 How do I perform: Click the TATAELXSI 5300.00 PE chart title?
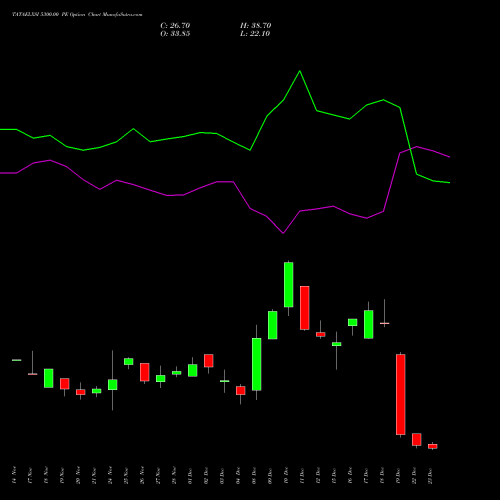[x=77, y=15]
